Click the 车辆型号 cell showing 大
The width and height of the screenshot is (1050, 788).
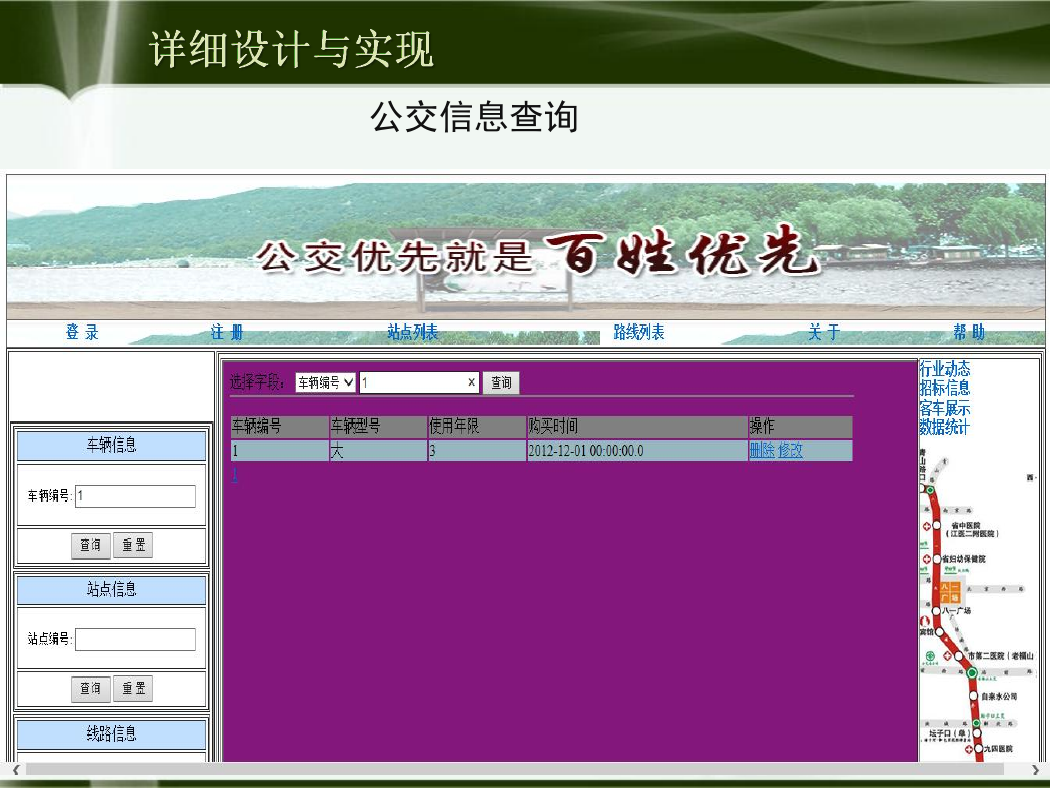378,451
